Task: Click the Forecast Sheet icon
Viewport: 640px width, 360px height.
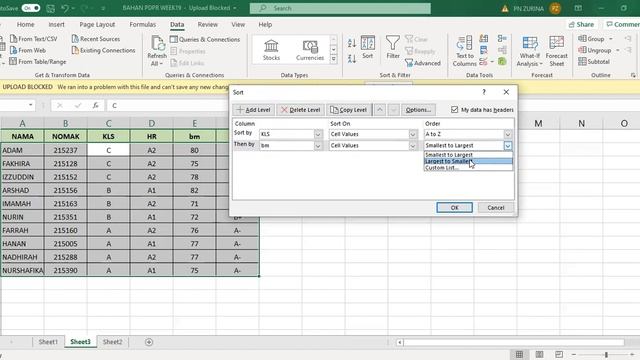Action: click(556, 51)
